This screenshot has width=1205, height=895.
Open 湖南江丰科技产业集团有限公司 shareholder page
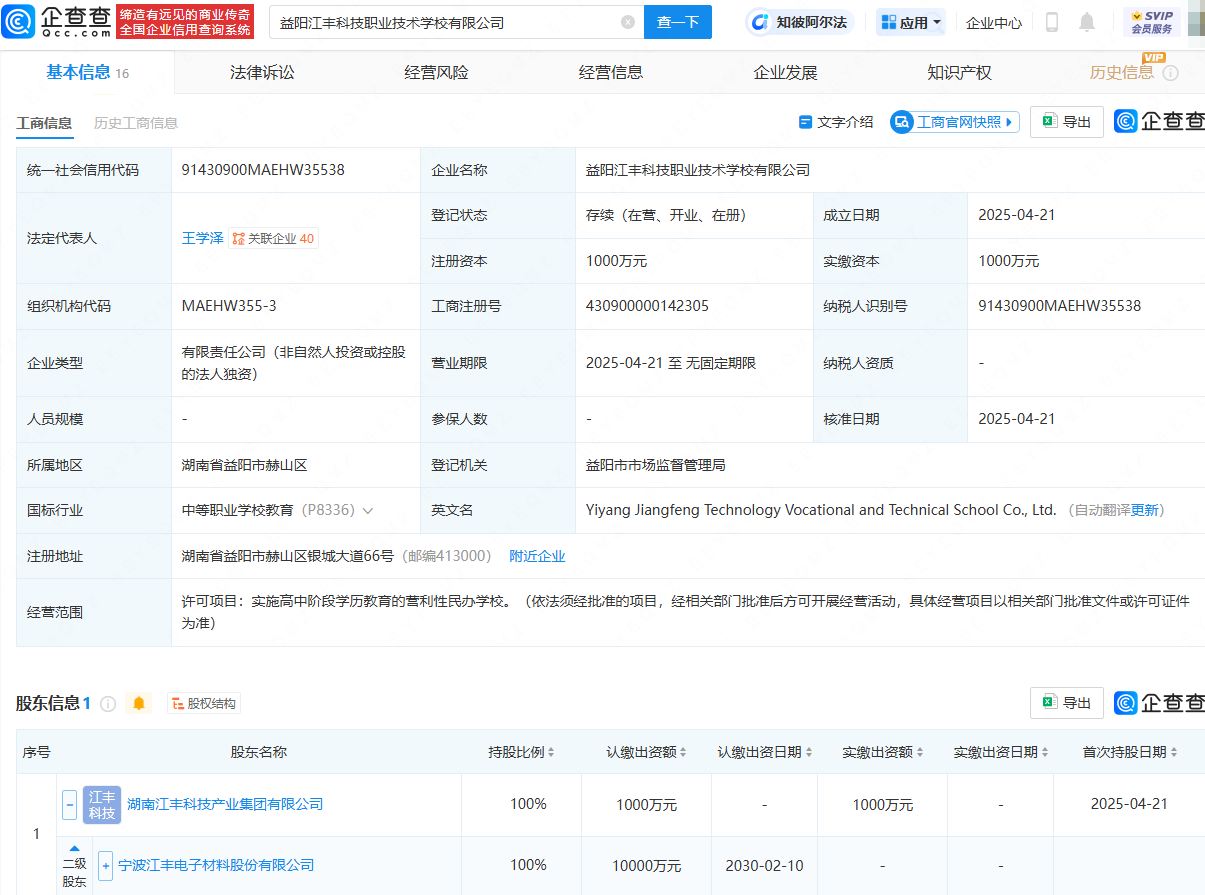(x=225, y=804)
